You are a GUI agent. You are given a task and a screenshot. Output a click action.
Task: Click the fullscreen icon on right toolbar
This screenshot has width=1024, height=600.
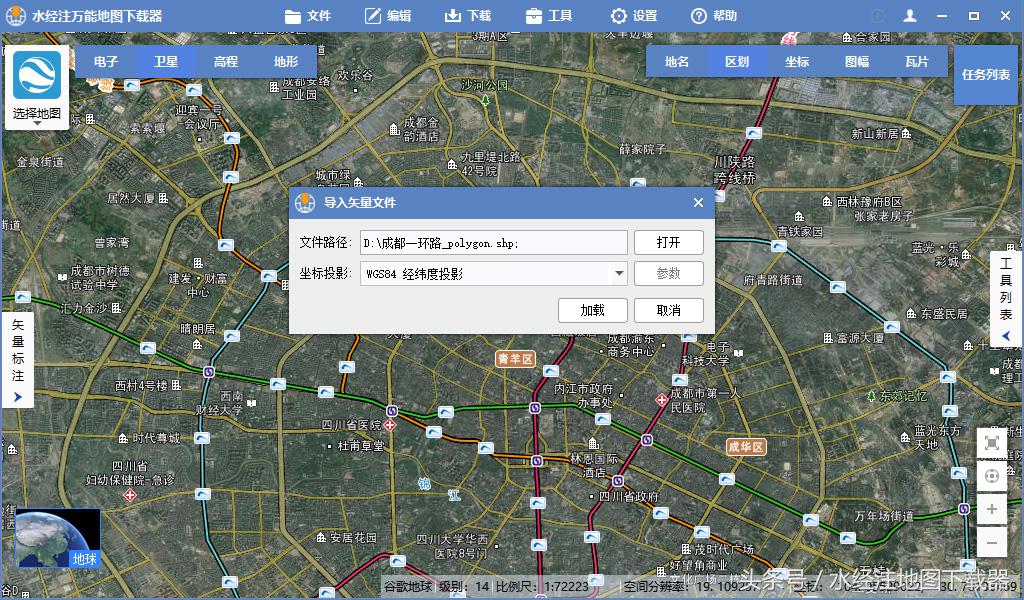click(x=992, y=441)
